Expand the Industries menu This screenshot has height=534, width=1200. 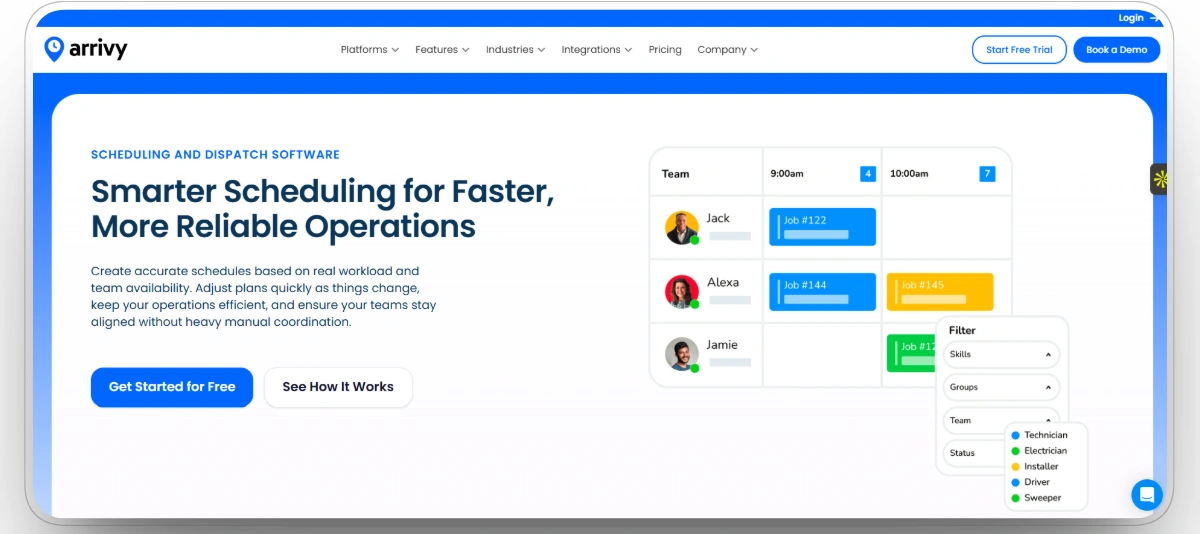[515, 50]
